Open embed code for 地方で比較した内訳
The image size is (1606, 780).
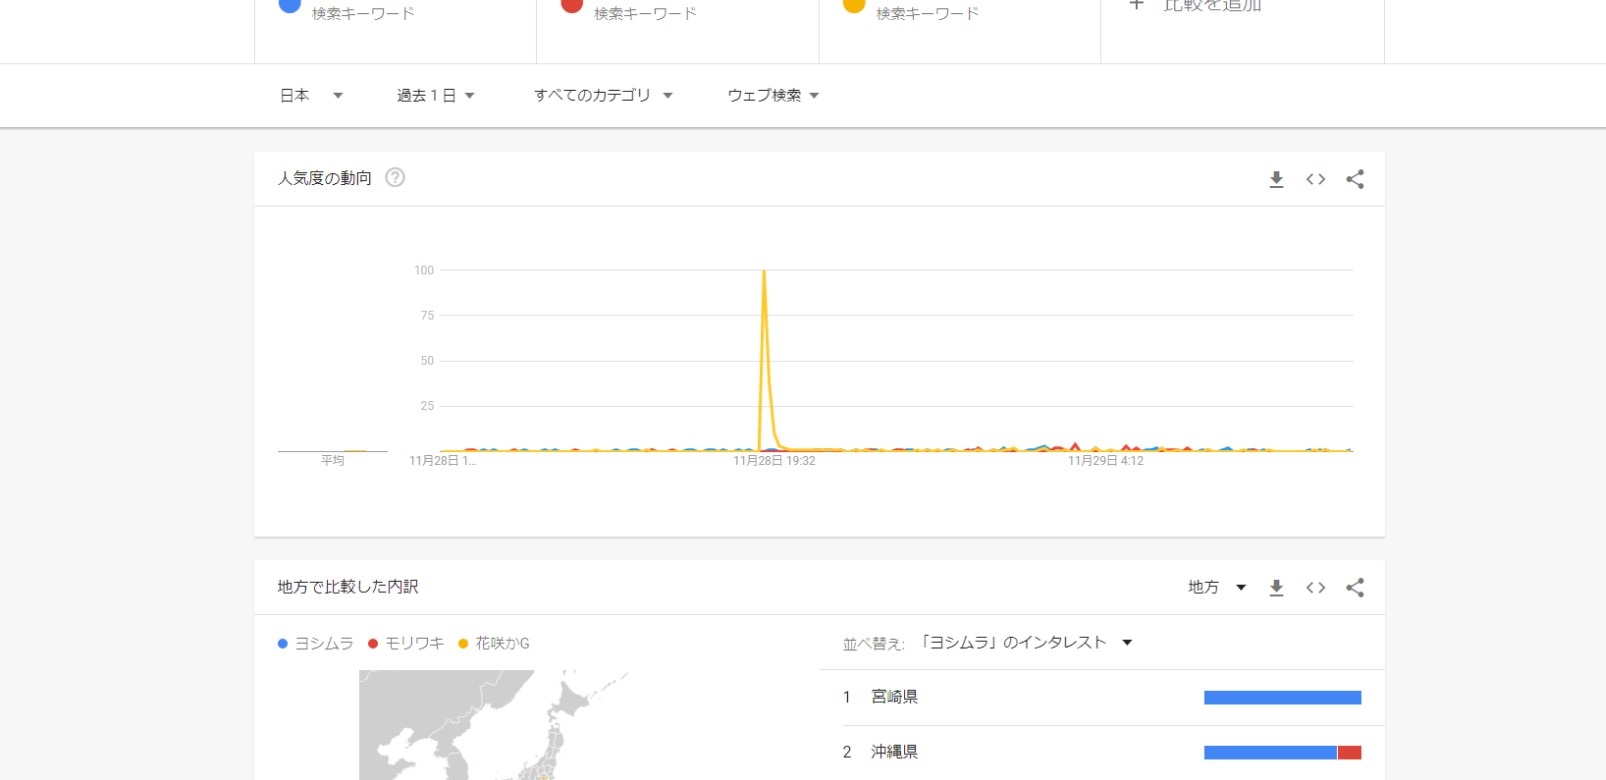[x=1315, y=588]
